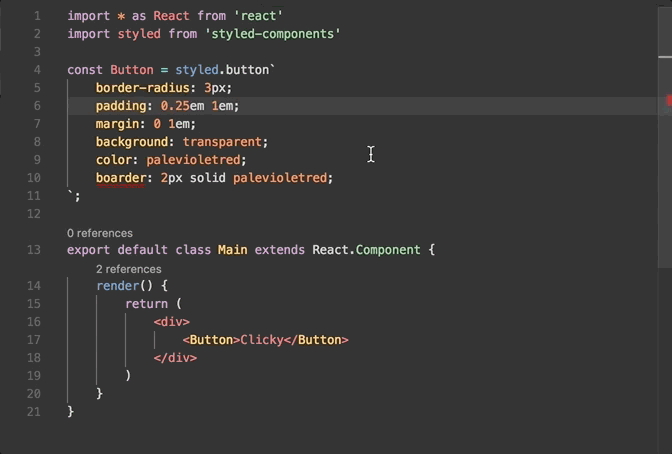
Task: Click 'export' keyword on line 13
Action: [x=88, y=250]
